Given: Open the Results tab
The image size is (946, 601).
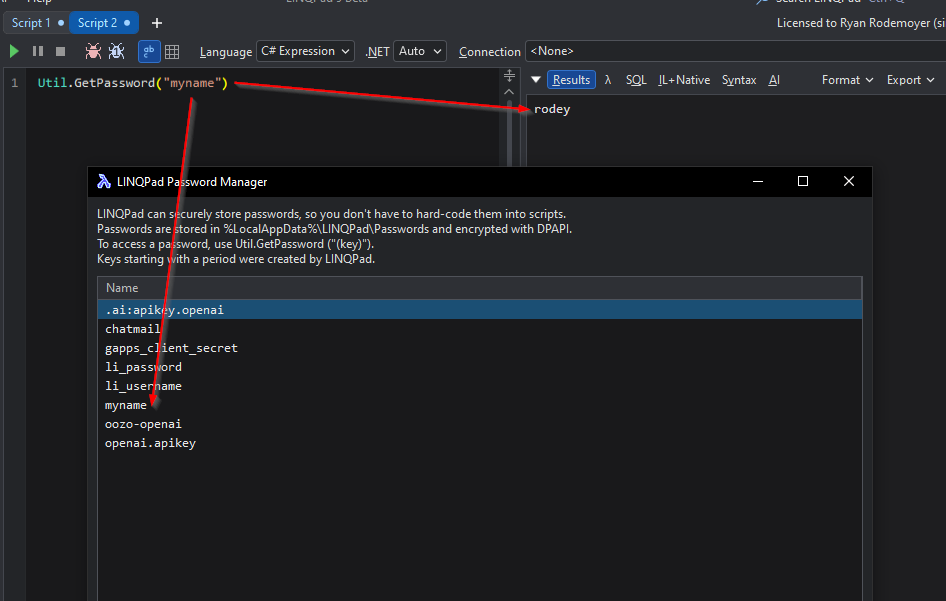Looking at the screenshot, I should pyautogui.click(x=571, y=80).
